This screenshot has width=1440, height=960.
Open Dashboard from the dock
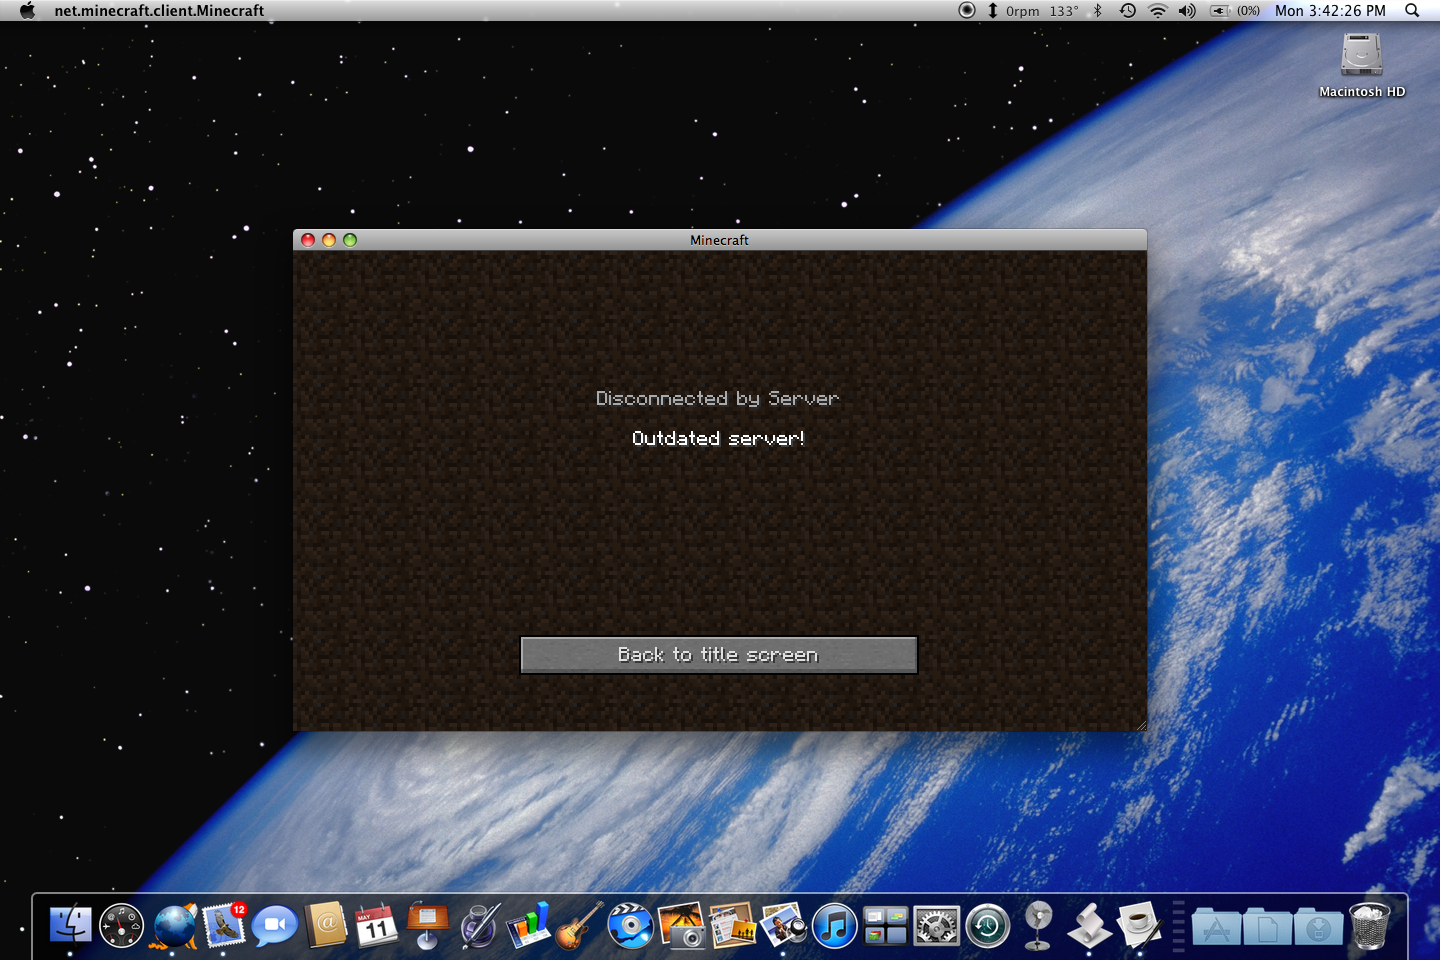[122, 925]
